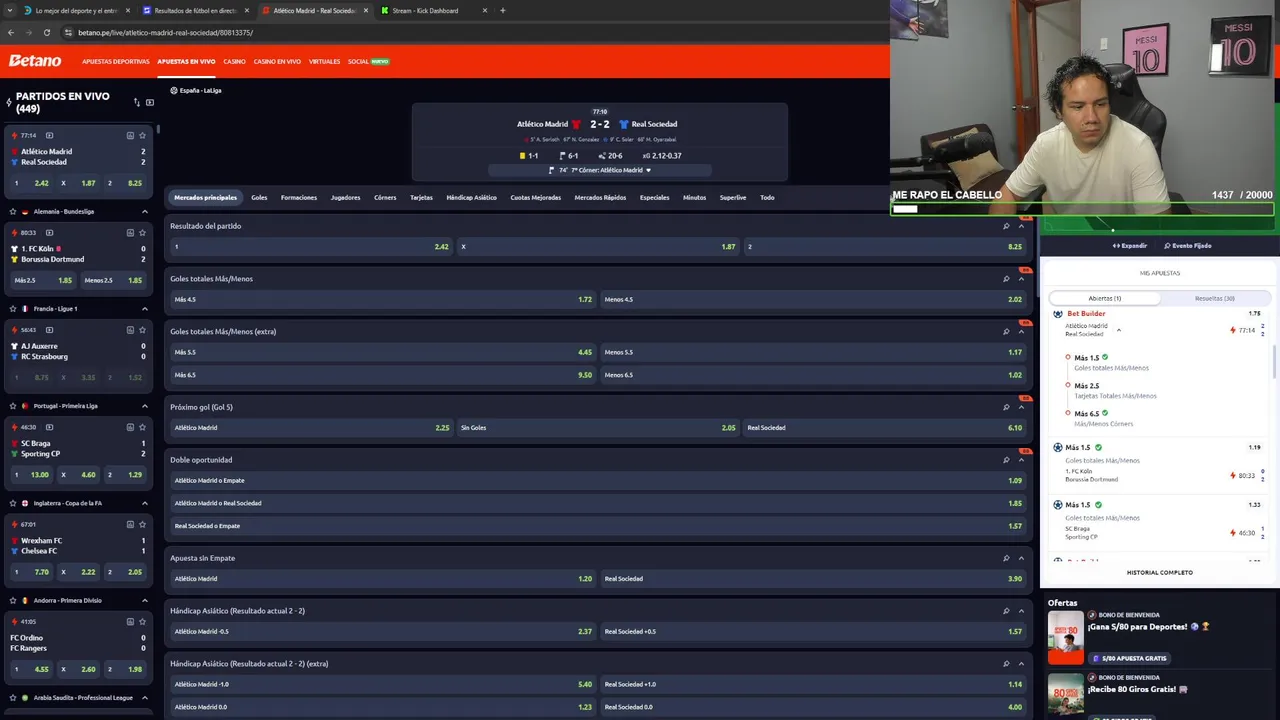
Task: Open Historial Completo link
Action: [1160, 573]
